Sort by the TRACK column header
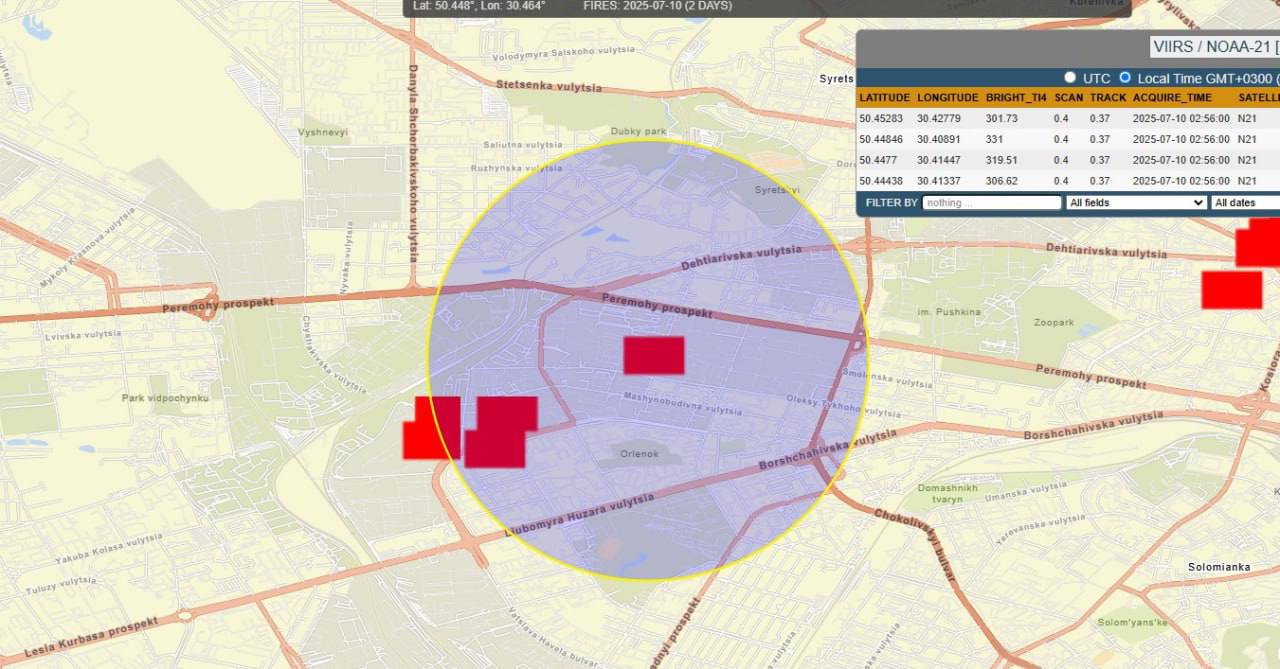Image resolution: width=1280 pixels, height=669 pixels. tap(1108, 98)
